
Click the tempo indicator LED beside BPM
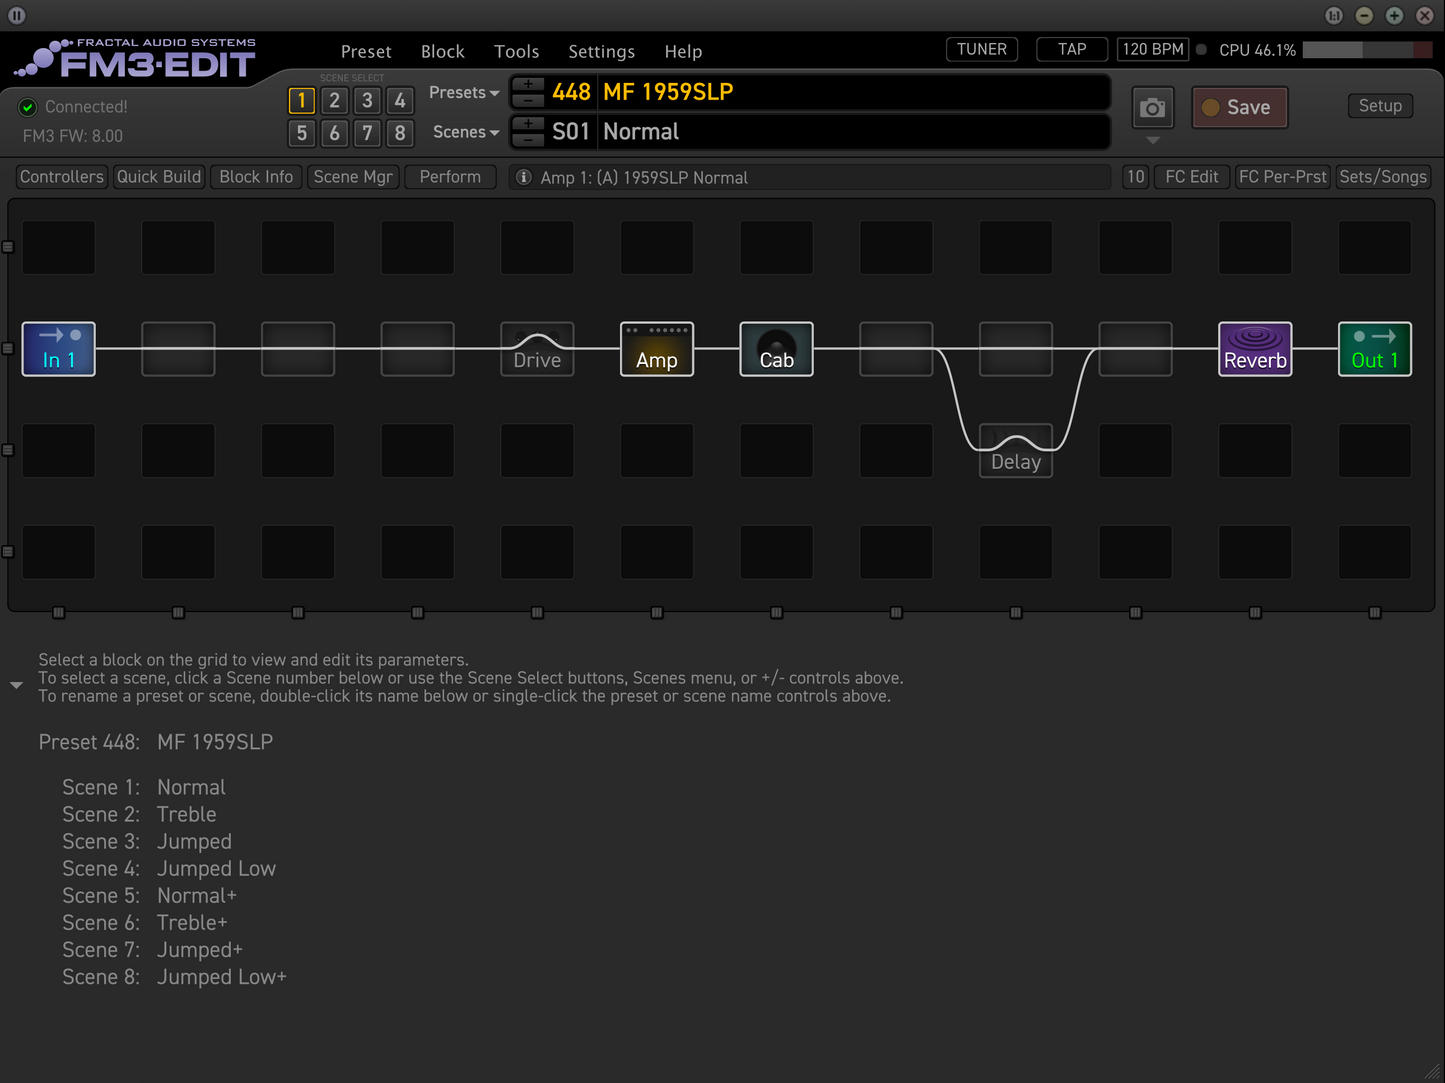point(1201,49)
